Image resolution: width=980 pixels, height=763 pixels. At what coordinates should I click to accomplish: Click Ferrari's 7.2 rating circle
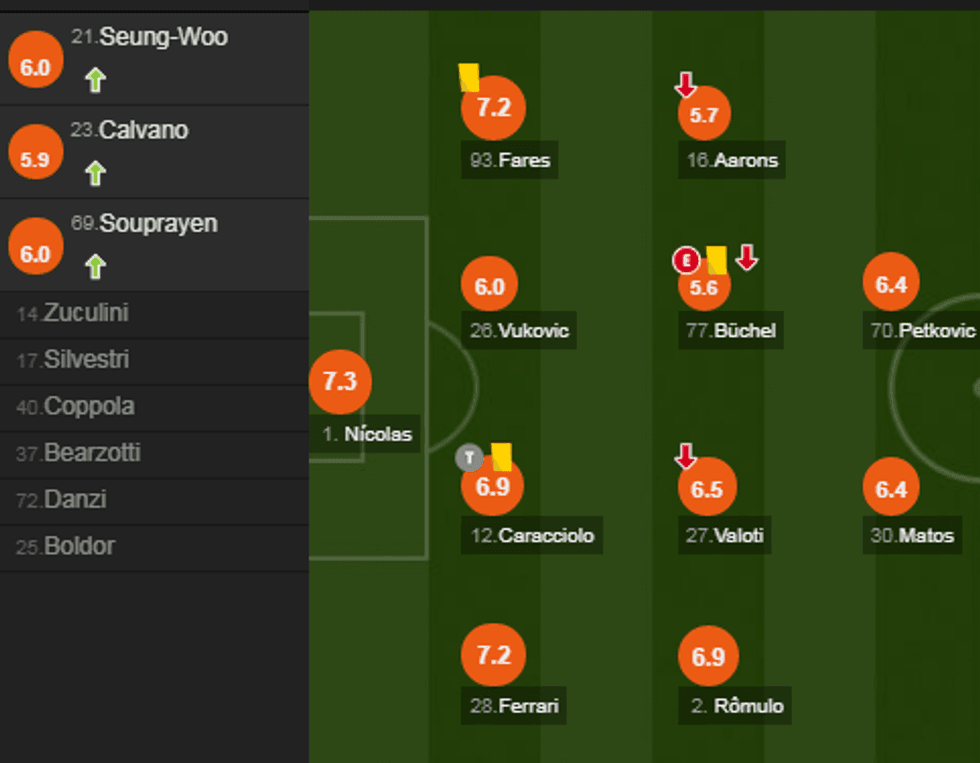click(x=493, y=655)
